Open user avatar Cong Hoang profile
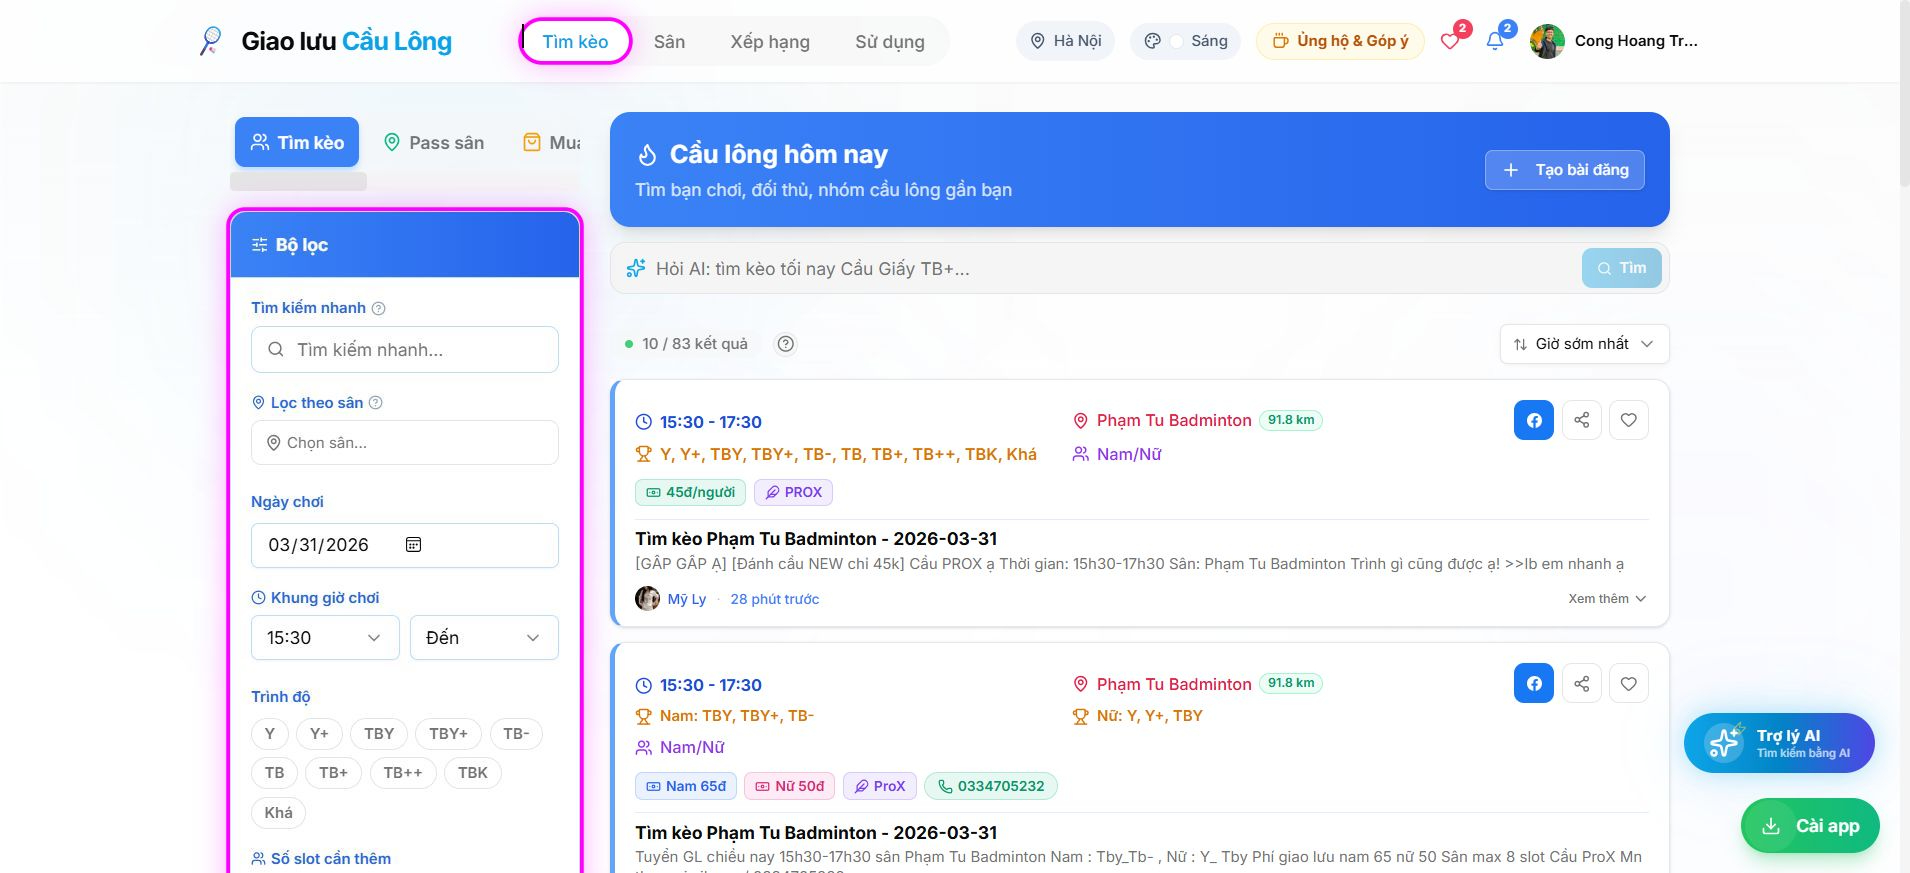The width and height of the screenshot is (1910, 873). 1547,41
